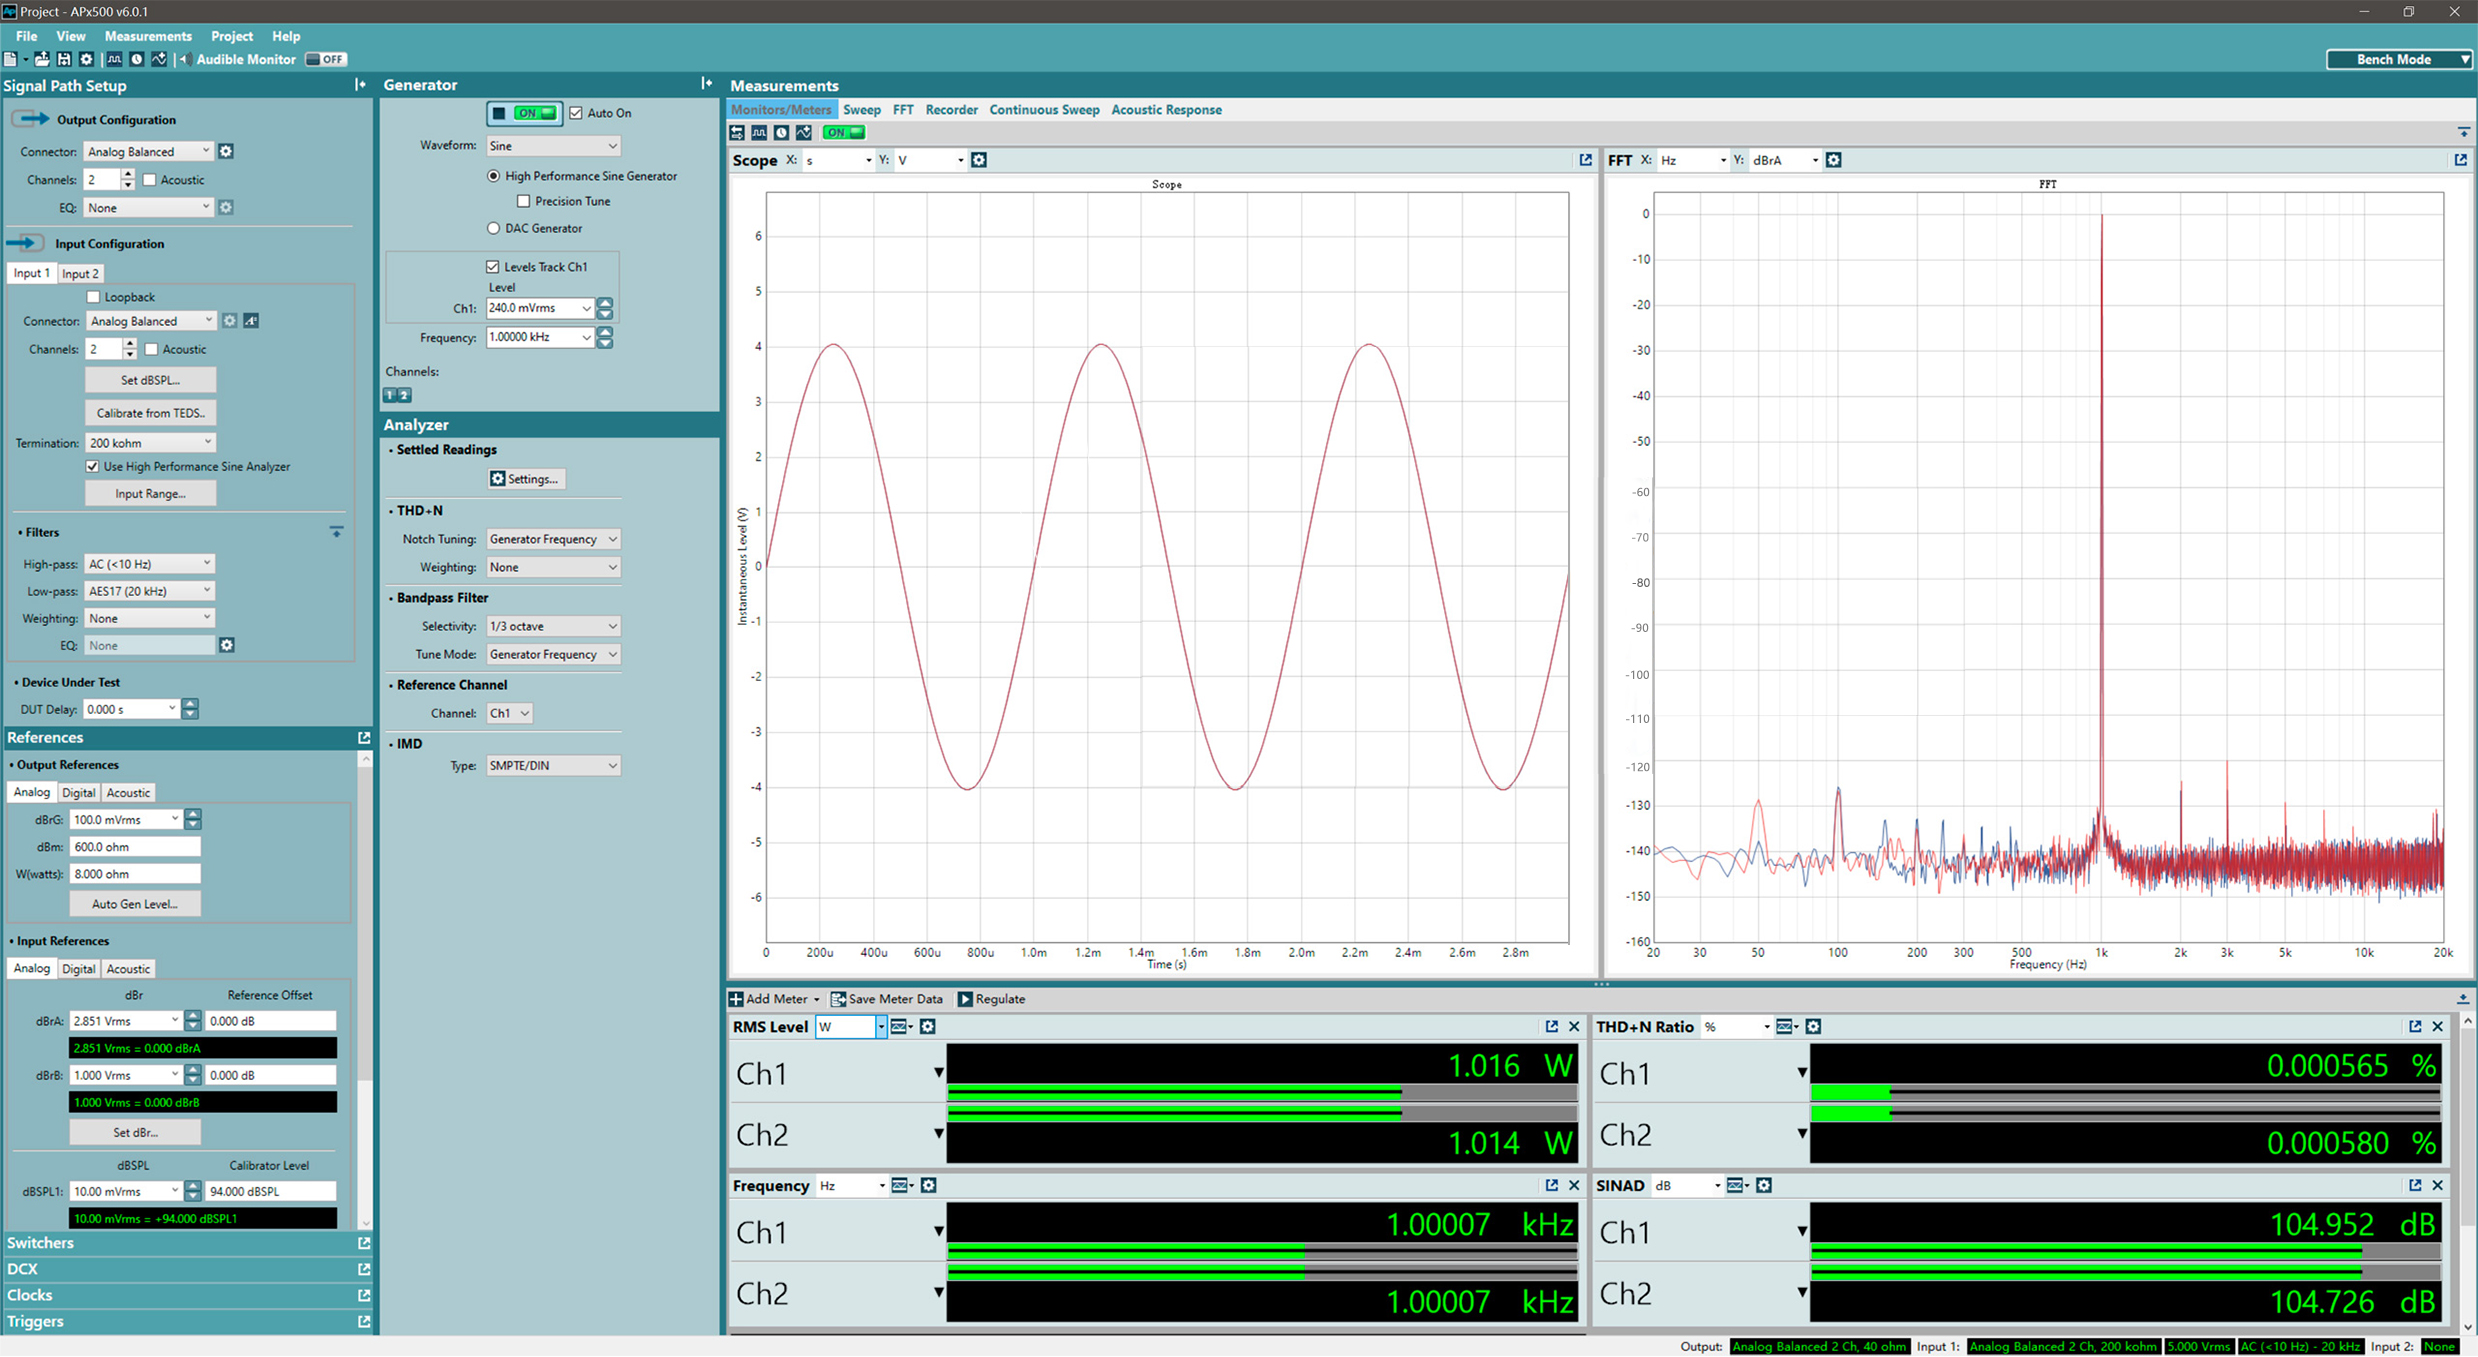Collapse the Generator panel pin icon

(707, 84)
